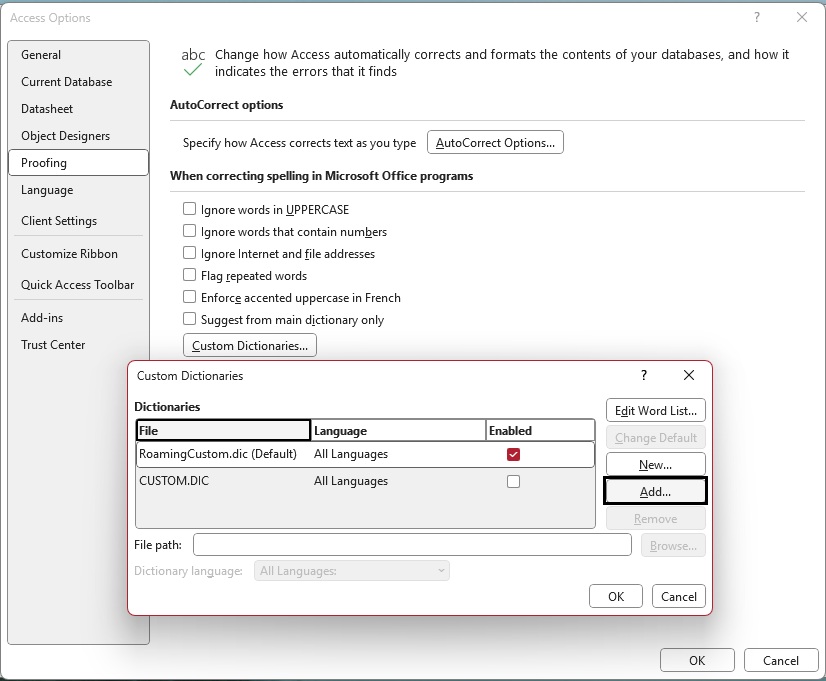Open the General options category

pyautogui.click(x=41, y=55)
